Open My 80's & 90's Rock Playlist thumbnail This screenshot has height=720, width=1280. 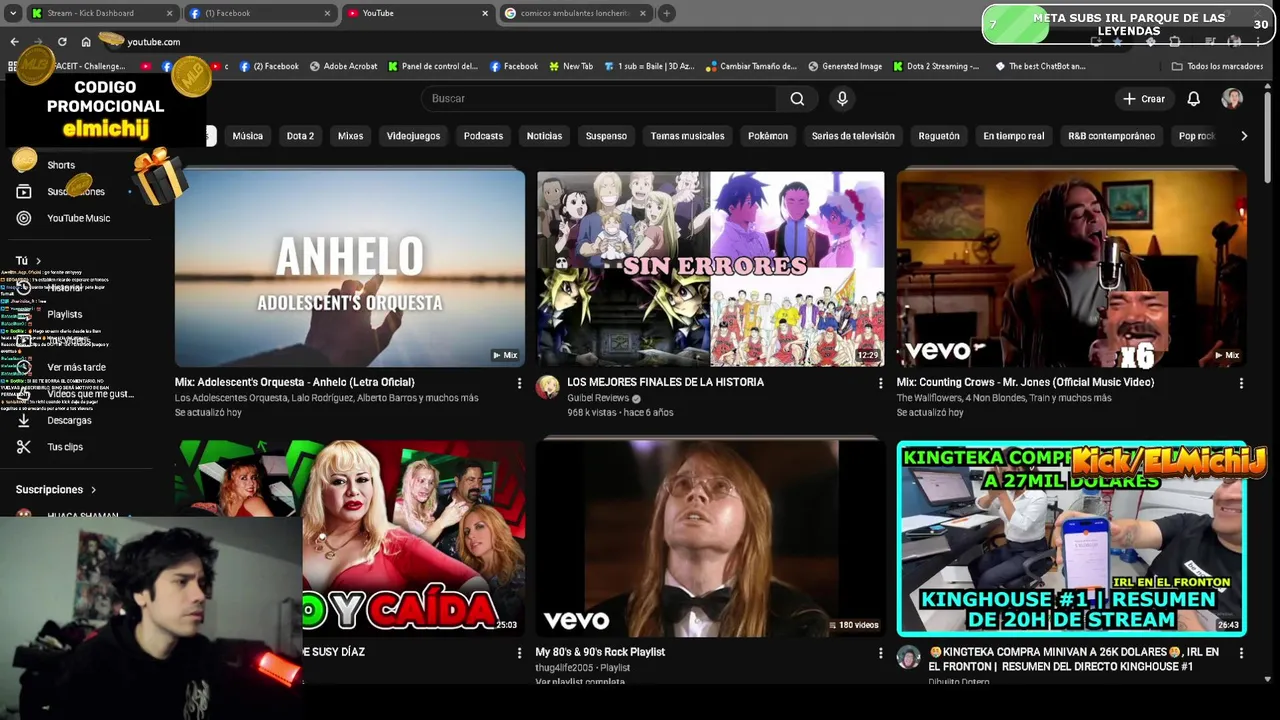[710, 539]
